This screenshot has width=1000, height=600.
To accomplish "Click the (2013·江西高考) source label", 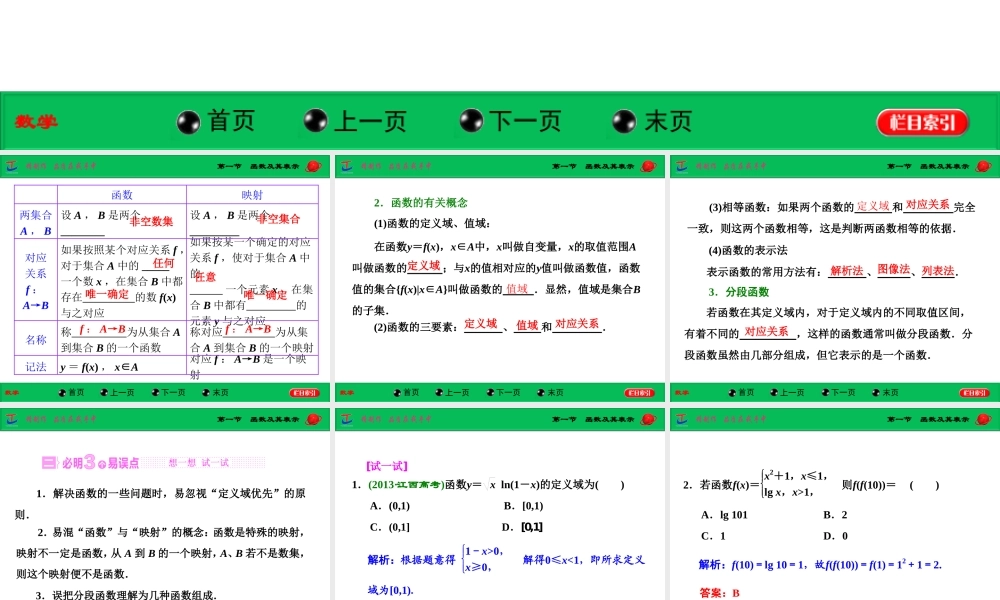I will [406, 485].
